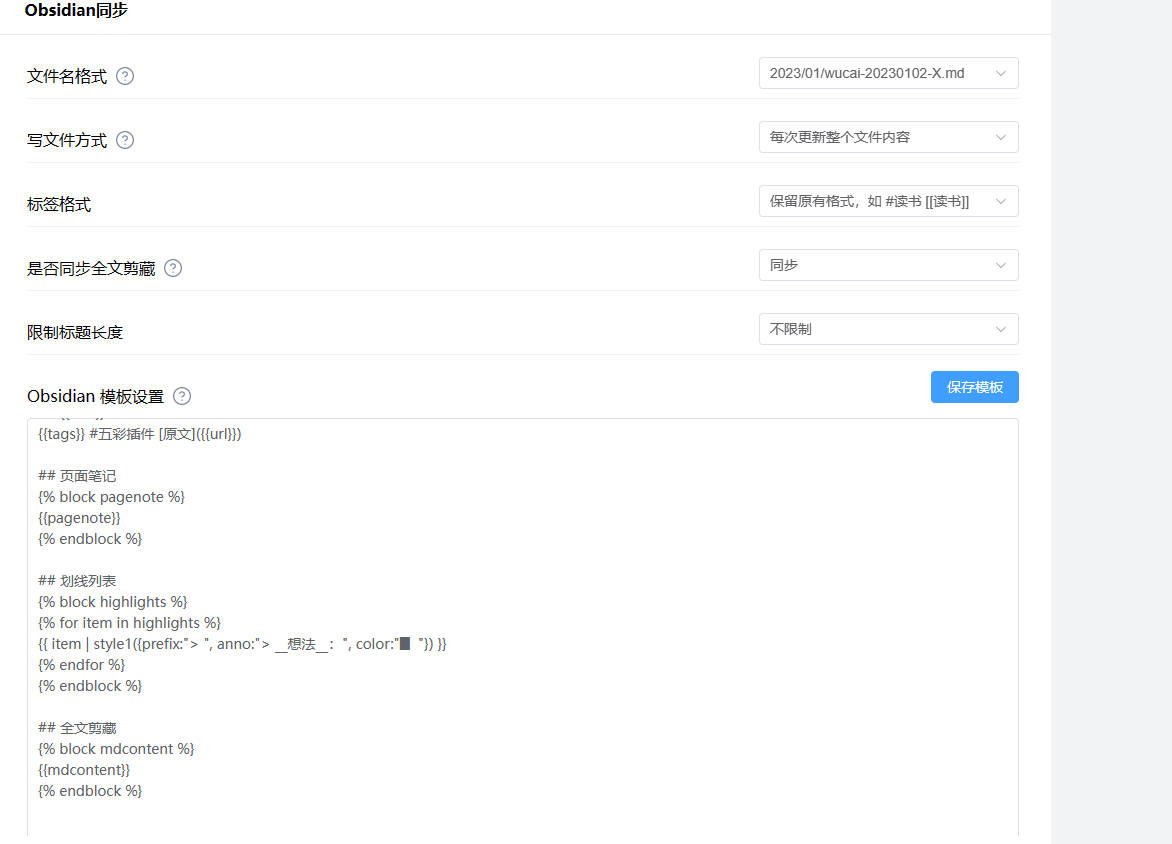Click the '限制标题长度' label
Viewport: 1172px width, 844px height.
point(75,332)
